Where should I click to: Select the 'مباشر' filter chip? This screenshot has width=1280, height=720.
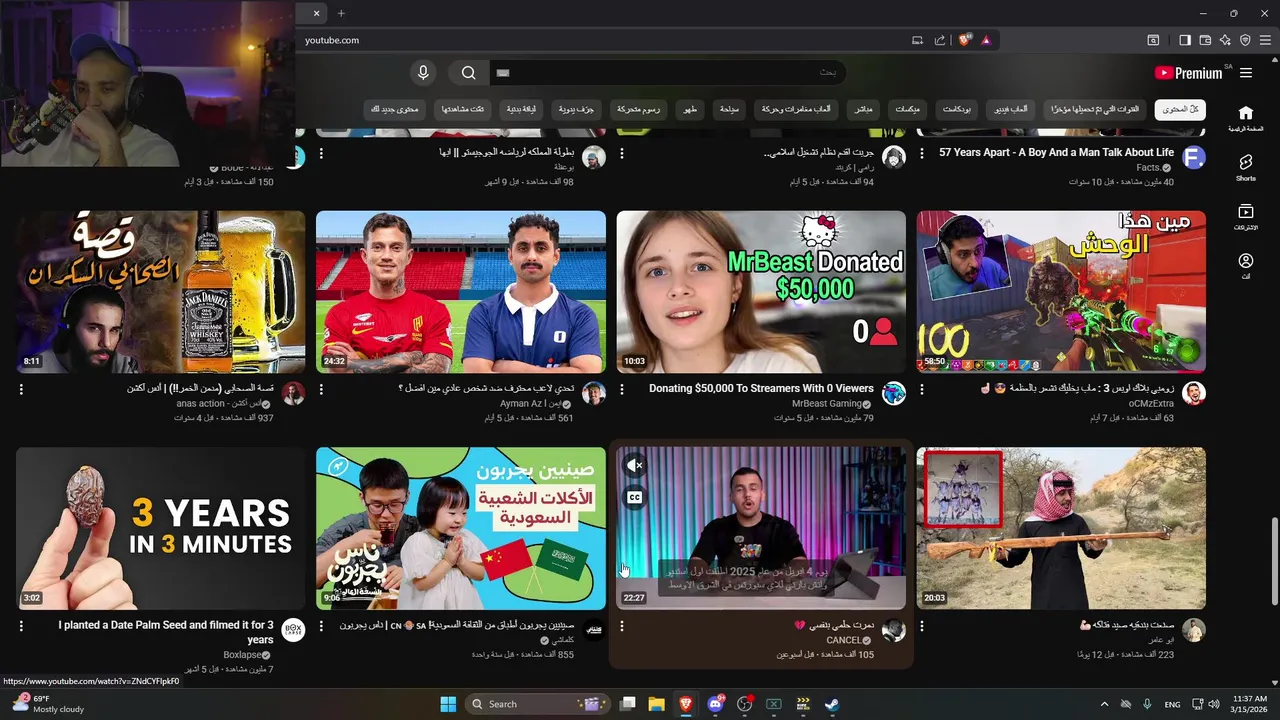click(x=863, y=109)
